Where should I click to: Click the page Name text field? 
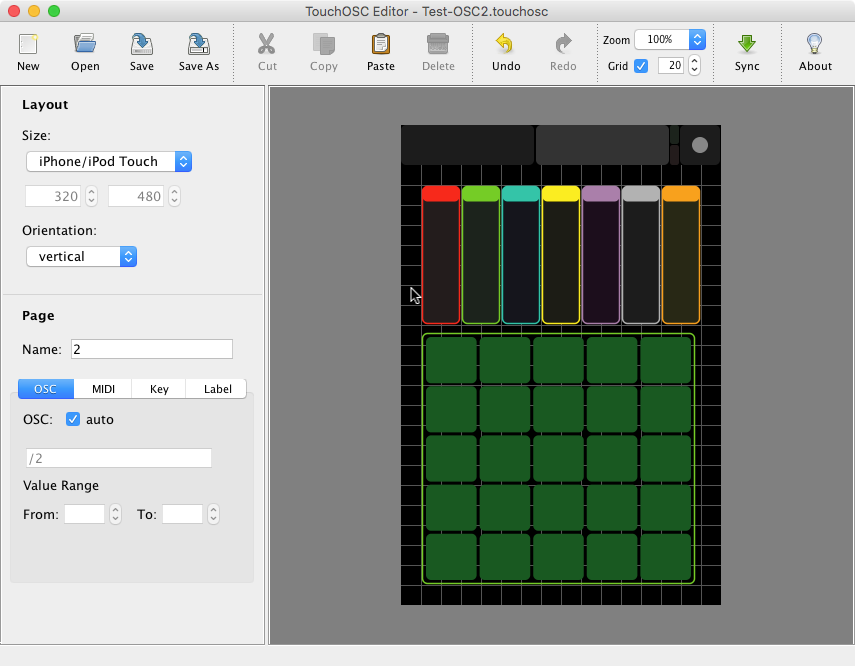pos(152,349)
